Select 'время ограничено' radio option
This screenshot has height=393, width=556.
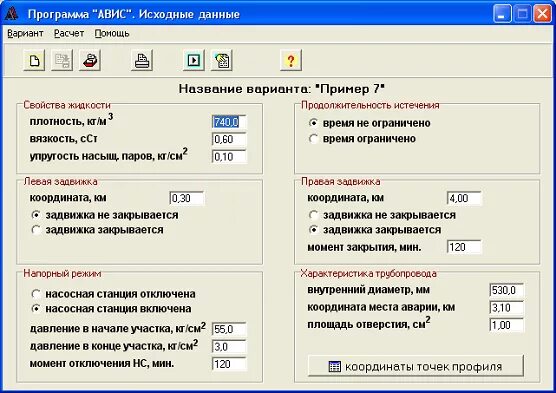[362, 138]
